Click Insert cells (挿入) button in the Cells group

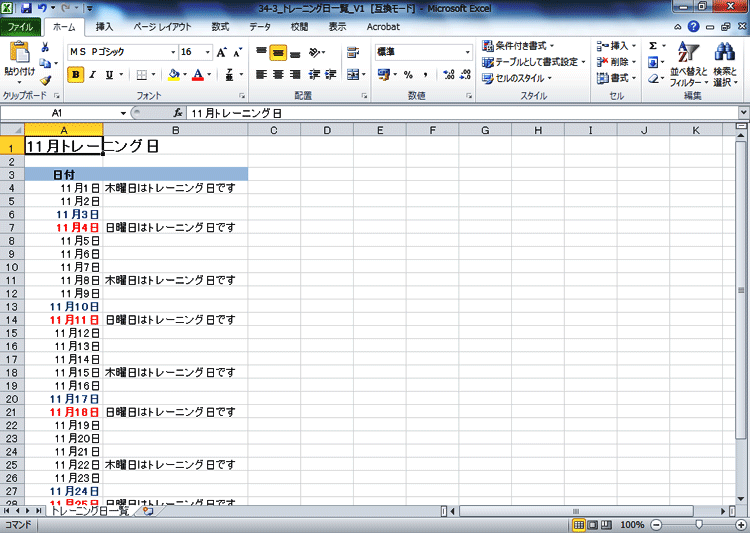(616, 46)
